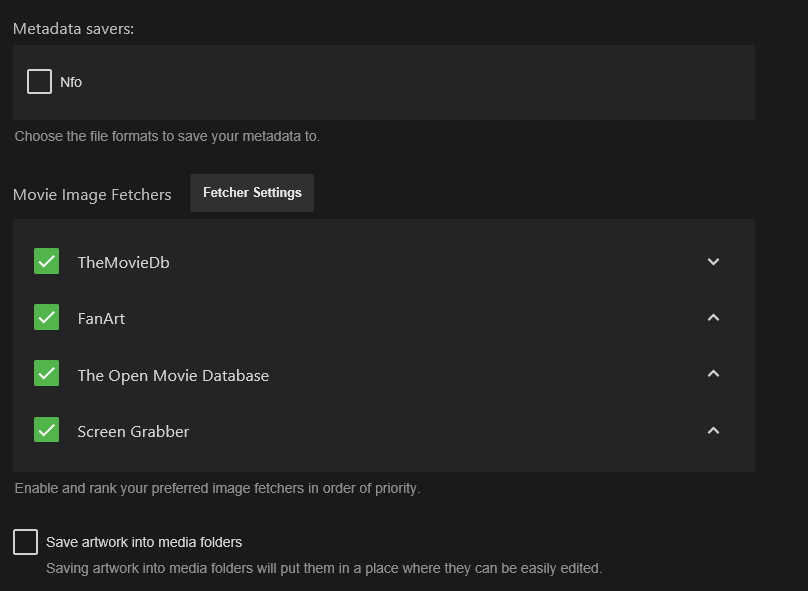808x591 pixels.
Task: Turn off the Screen Grabber checkbox
Action: pyautogui.click(x=47, y=431)
